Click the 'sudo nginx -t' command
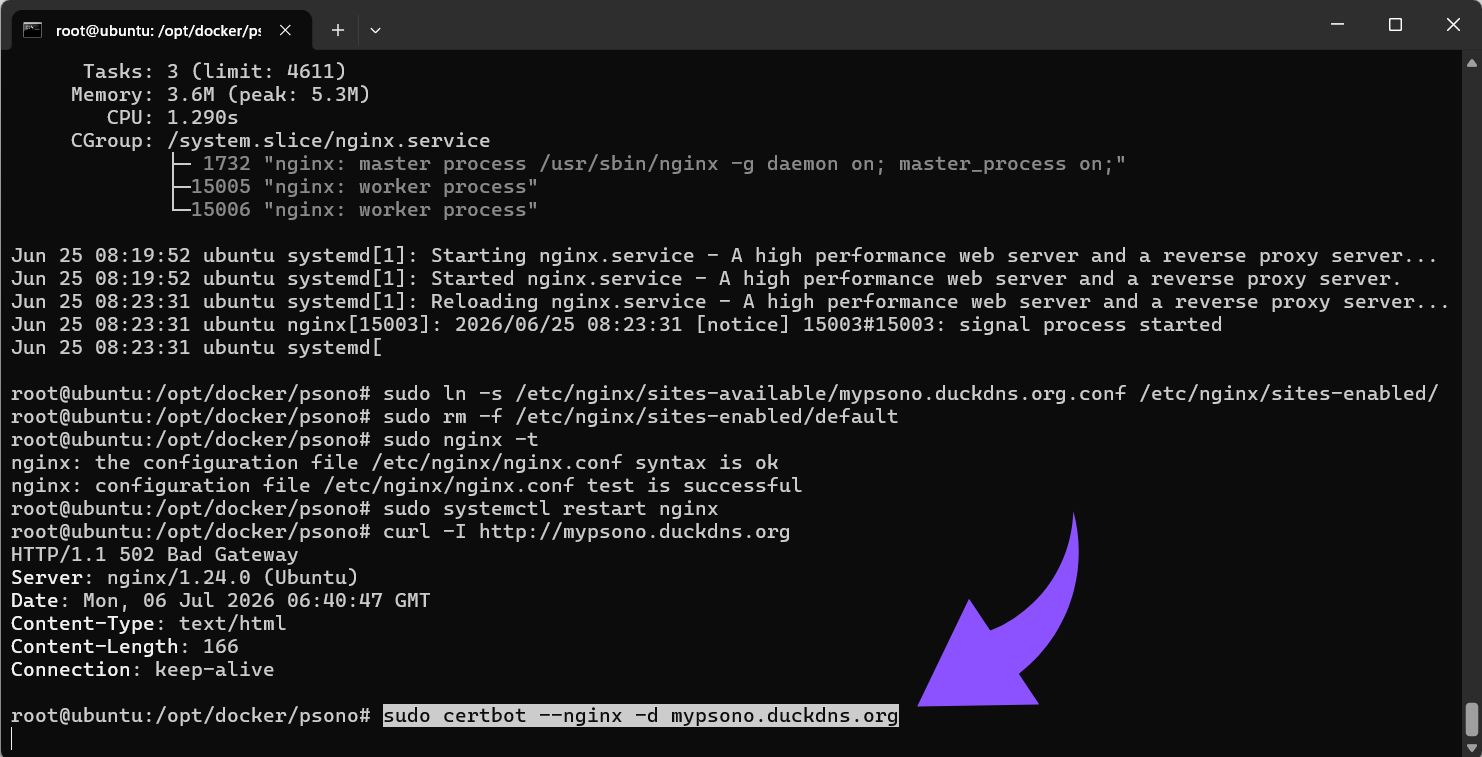This screenshot has width=1482, height=757. coord(461,440)
